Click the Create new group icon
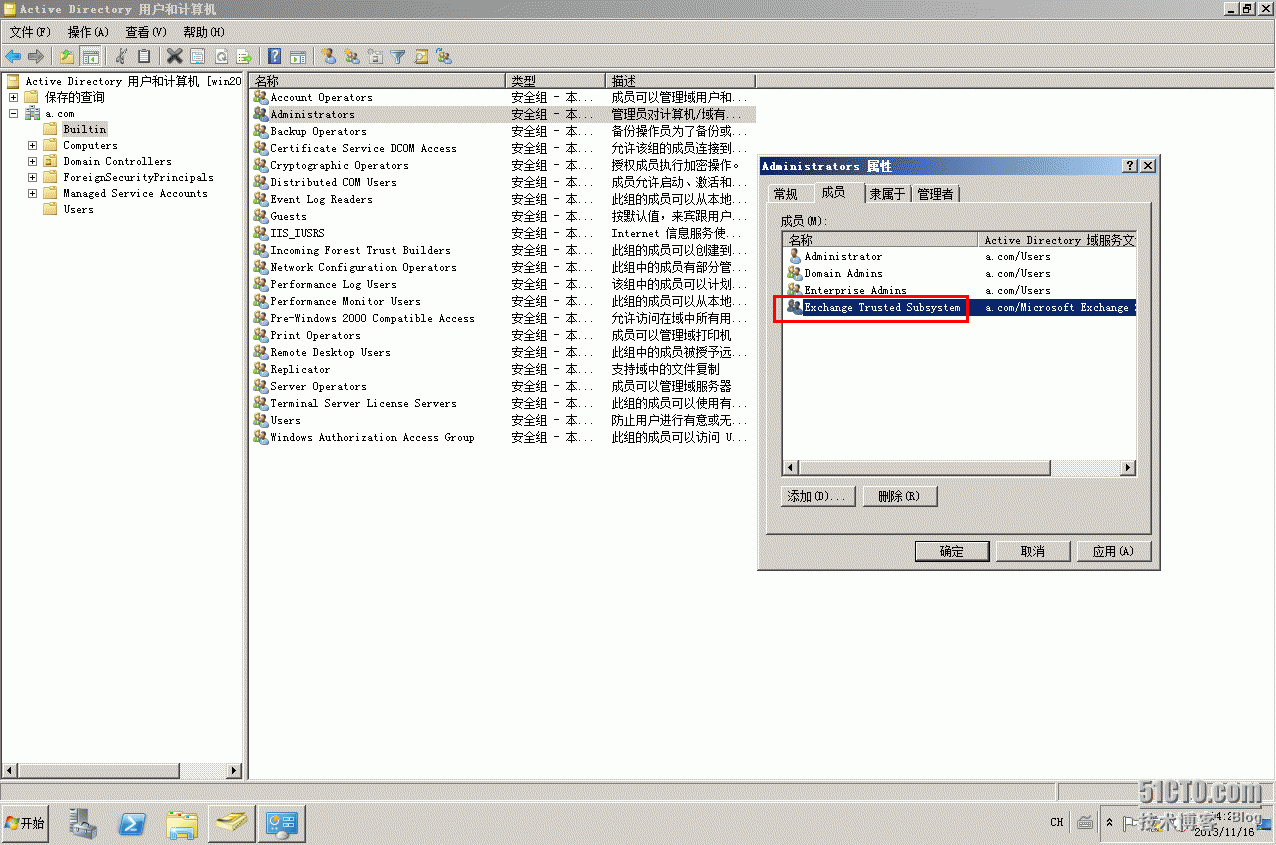The image size is (1276, 845). 352,57
